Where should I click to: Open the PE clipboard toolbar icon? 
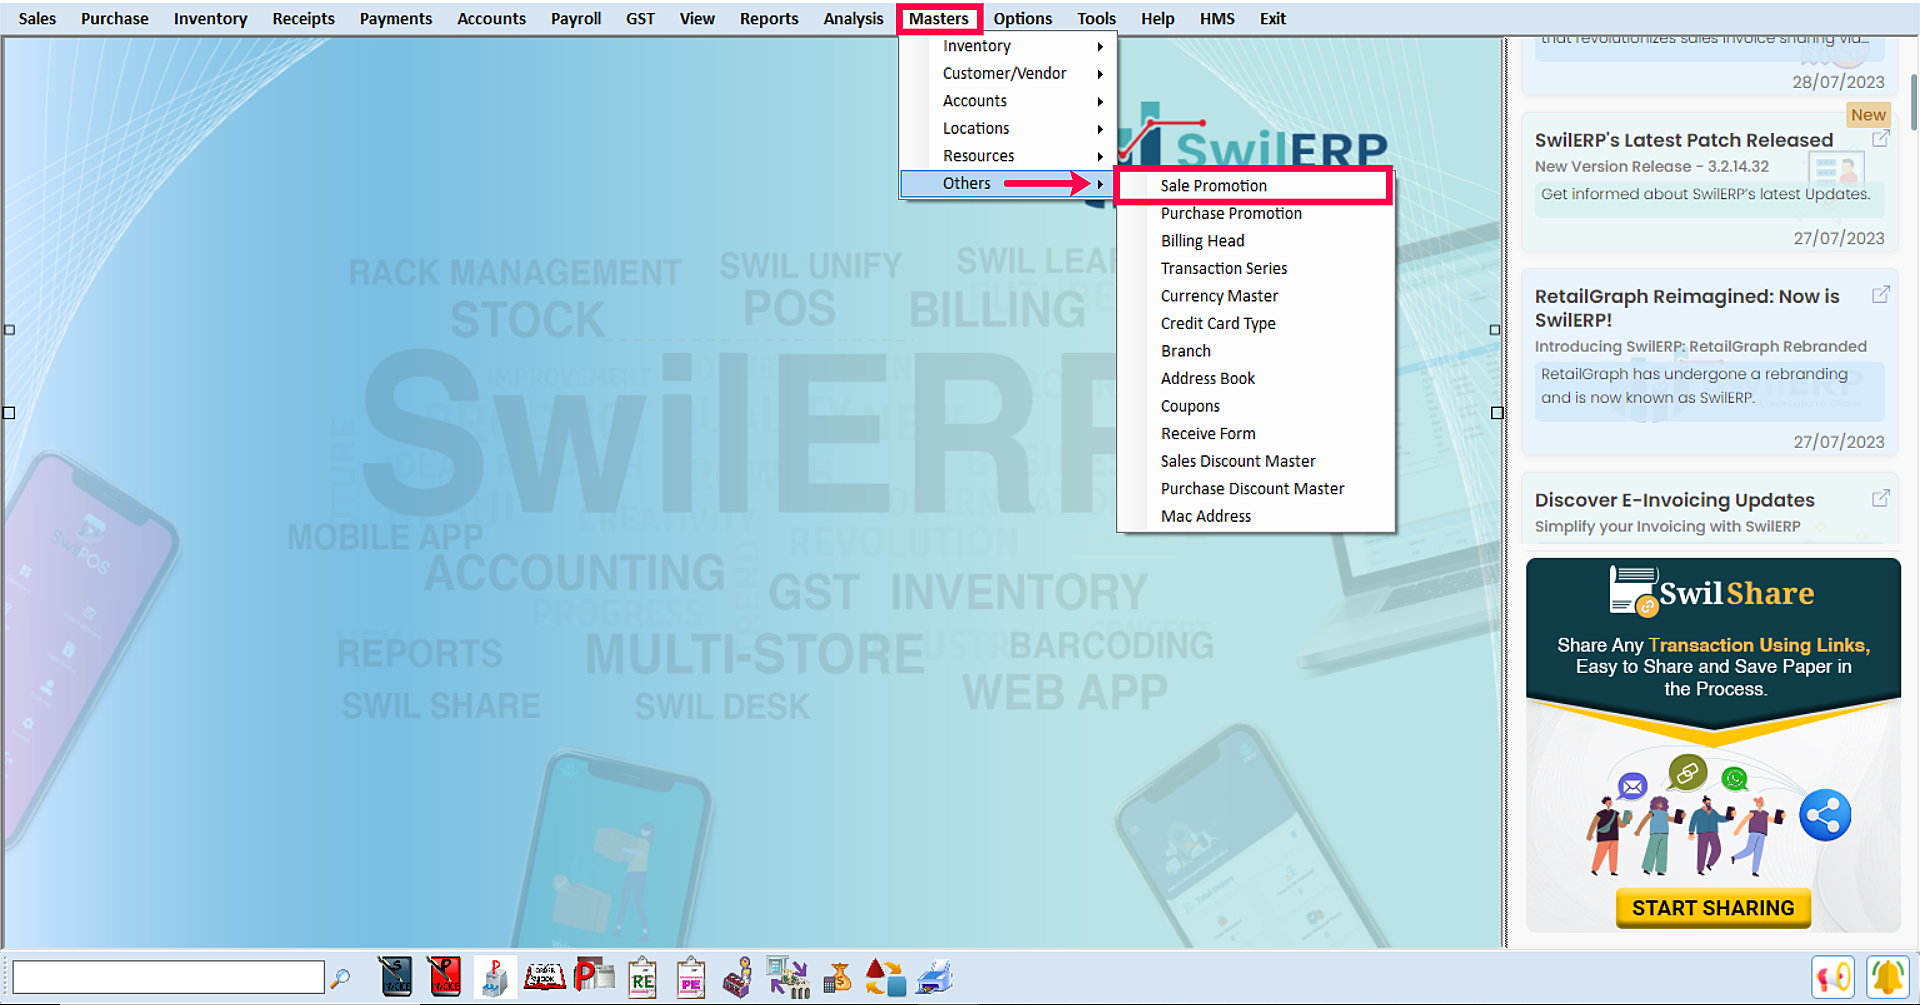coord(691,977)
